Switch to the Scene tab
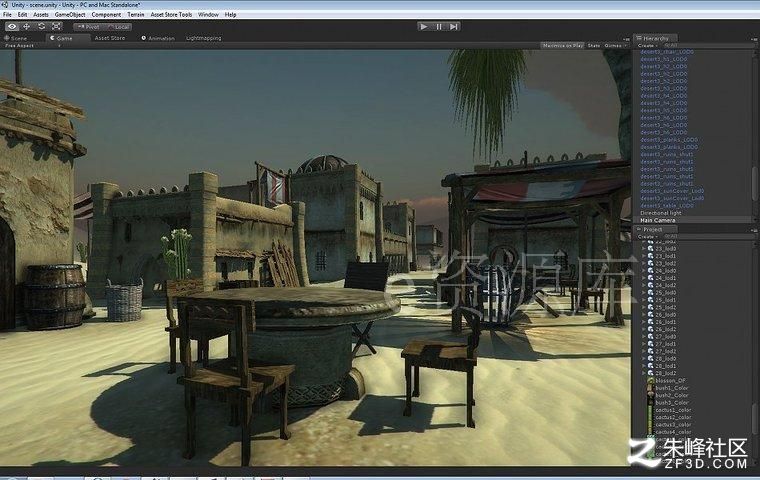The height and width of the screenshot is (480, 760). click(16, 38)
